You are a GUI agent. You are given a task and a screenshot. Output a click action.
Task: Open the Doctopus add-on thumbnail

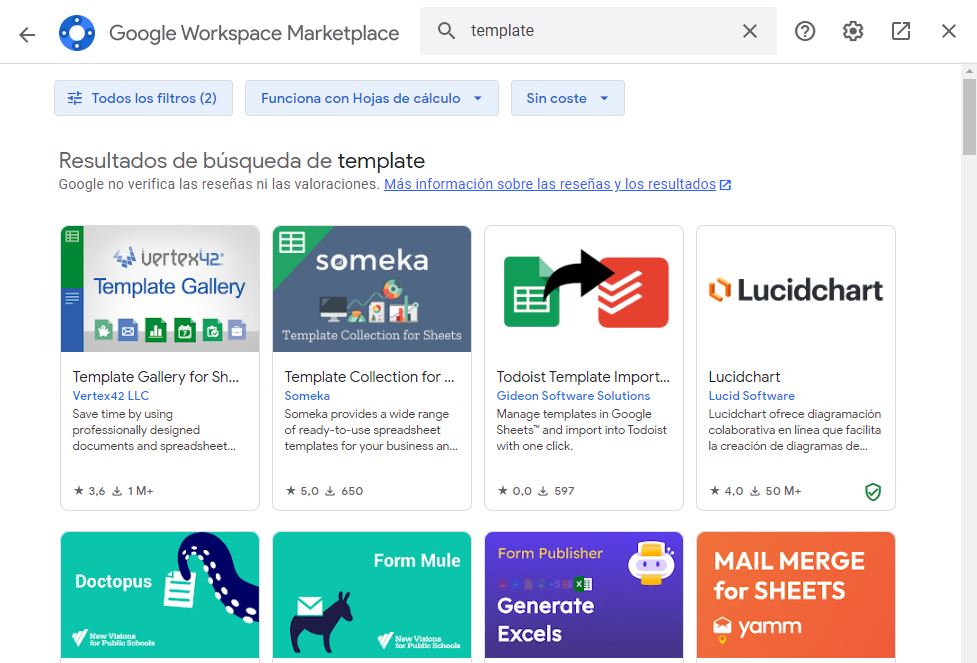click(160, 595)
